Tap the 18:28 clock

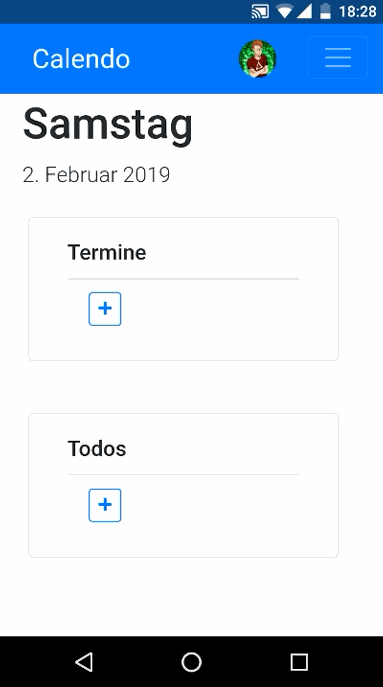358,11
